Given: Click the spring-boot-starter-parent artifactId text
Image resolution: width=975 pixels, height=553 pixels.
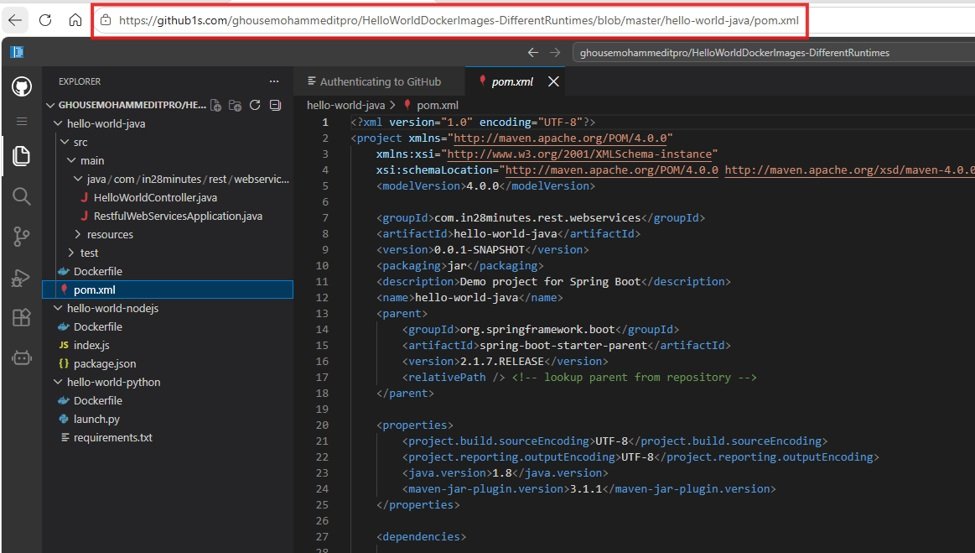Looking at the screenshot, I should point(563,345).
